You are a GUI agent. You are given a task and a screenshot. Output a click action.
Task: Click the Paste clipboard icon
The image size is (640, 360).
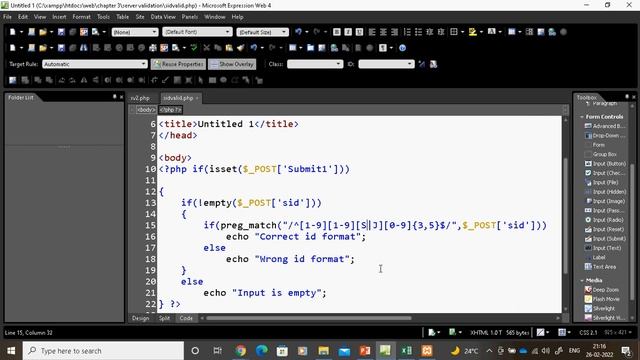pyautogui.click(x=229, y=48)
